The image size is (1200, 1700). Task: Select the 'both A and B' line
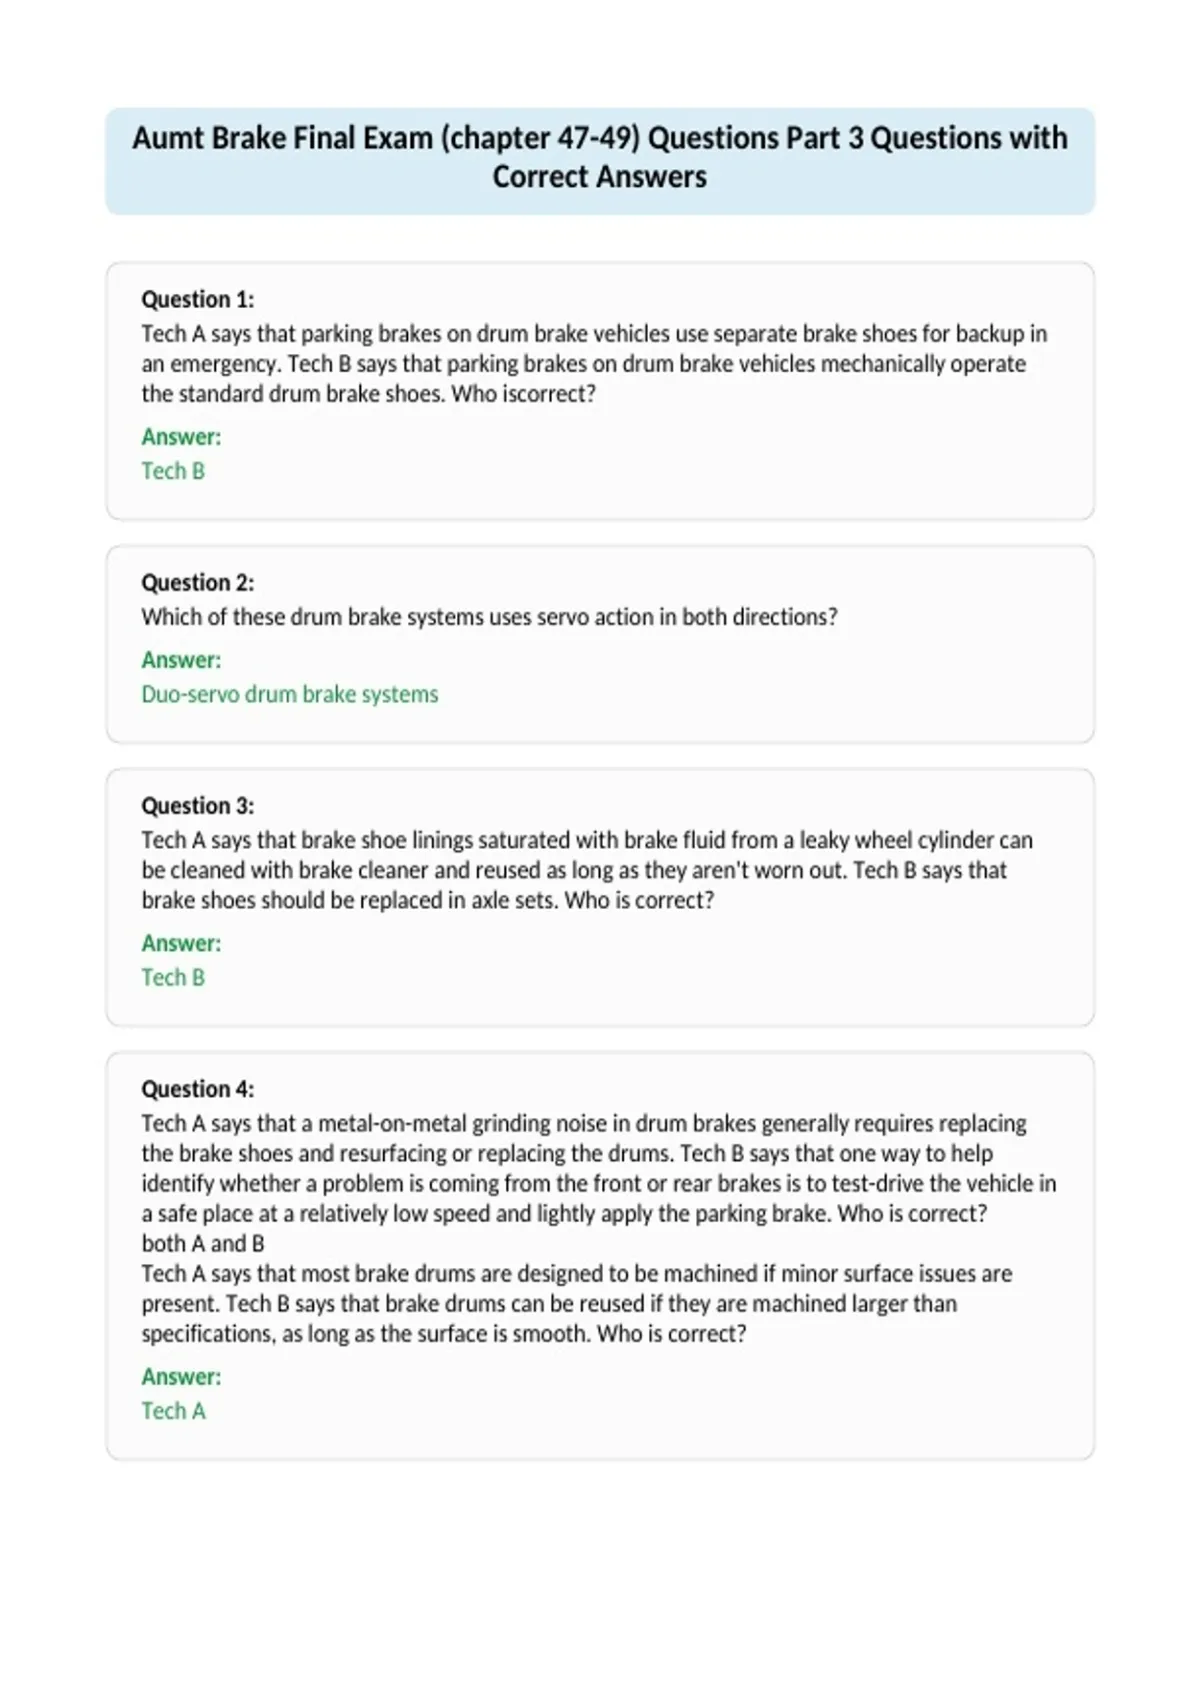pos(203,1243)
